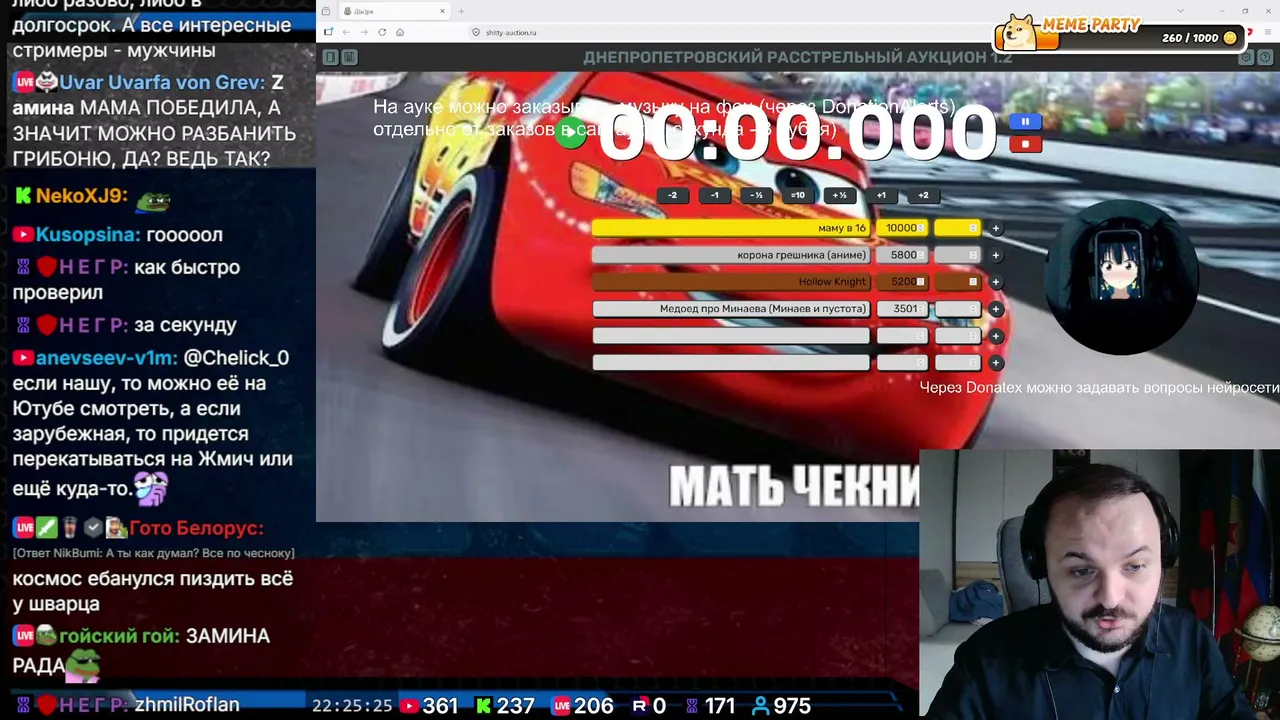This screenshot has height=720, width=1280.
Task: Click the auction title heading text
Action: tap(798, 58)
